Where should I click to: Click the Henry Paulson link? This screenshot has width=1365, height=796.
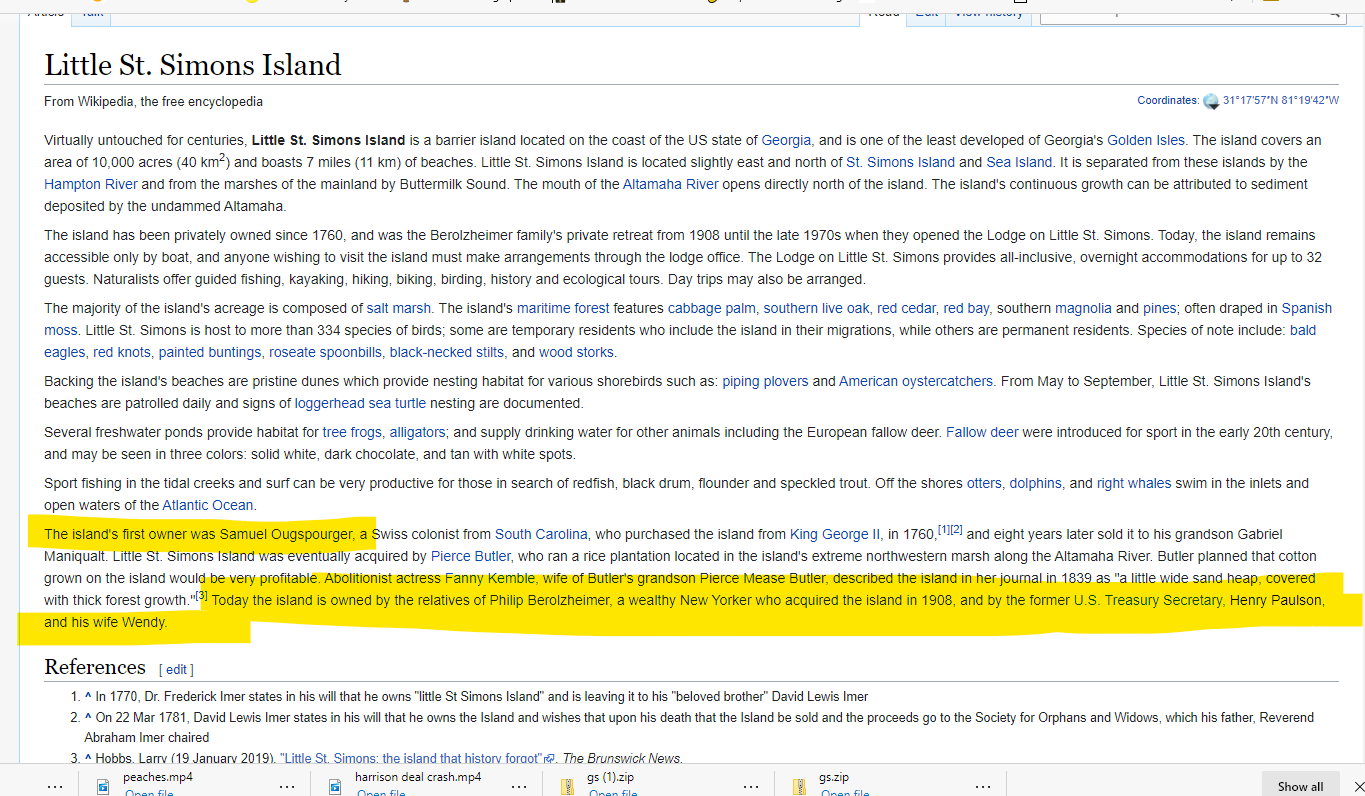pos(1277,600)
